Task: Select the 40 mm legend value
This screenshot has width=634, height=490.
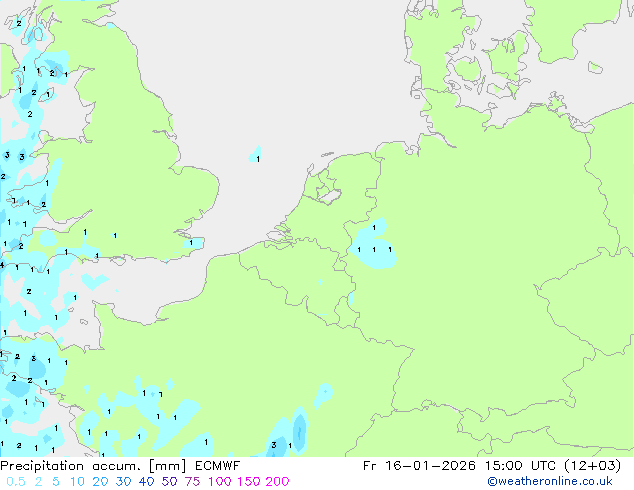Action: (x=146, y=482)
